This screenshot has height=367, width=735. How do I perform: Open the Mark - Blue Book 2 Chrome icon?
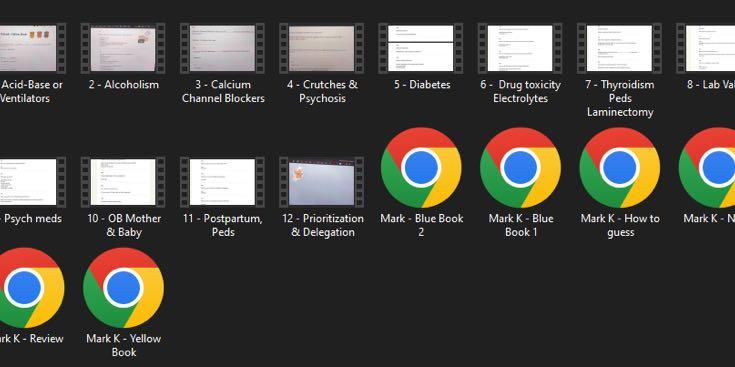(x=421, y=168)
